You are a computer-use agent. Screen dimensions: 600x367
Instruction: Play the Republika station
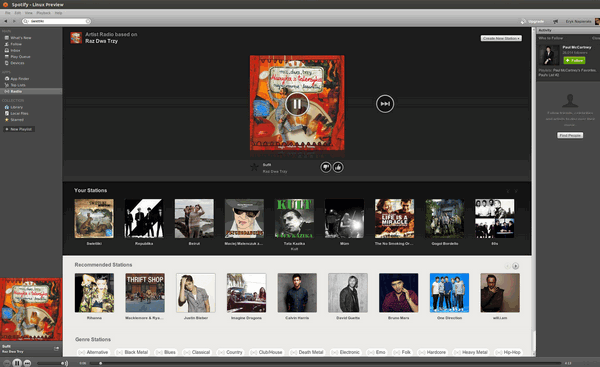point(144,218)
